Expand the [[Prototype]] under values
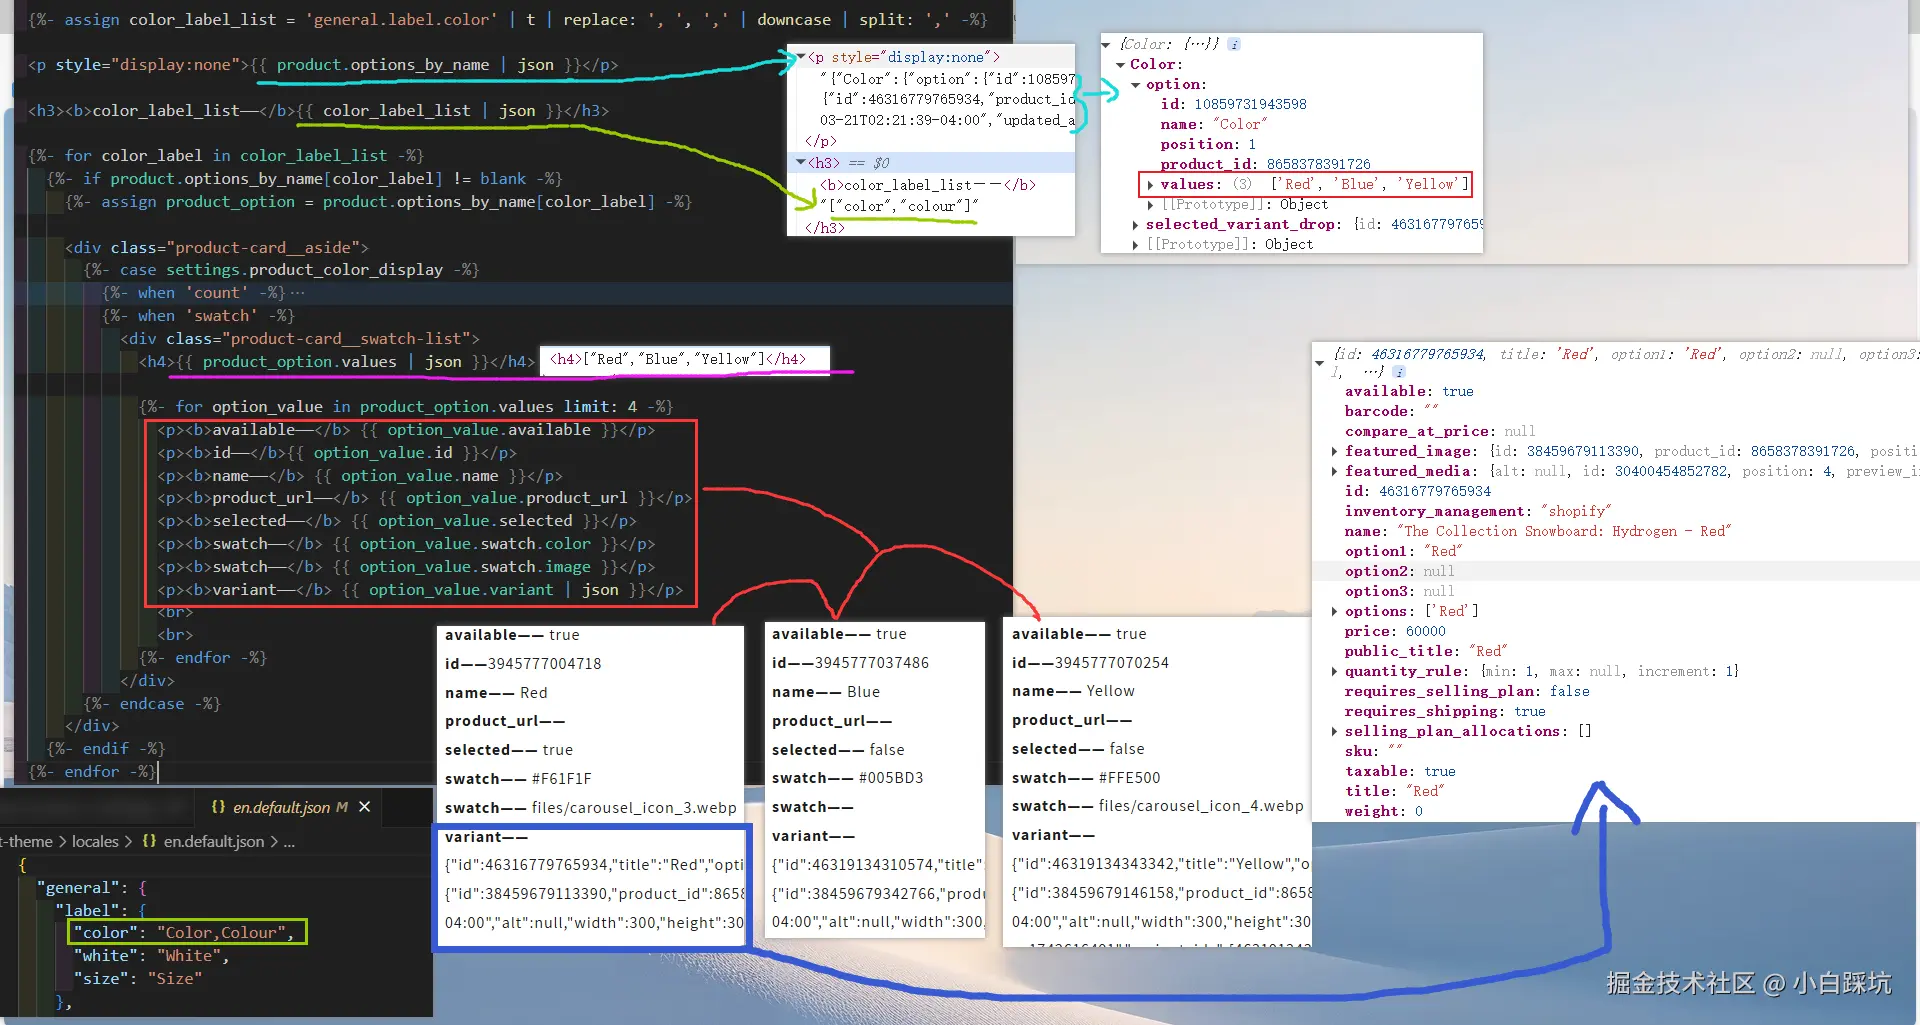This screenshot has width=1920, height=1025. pos(1151,204)
